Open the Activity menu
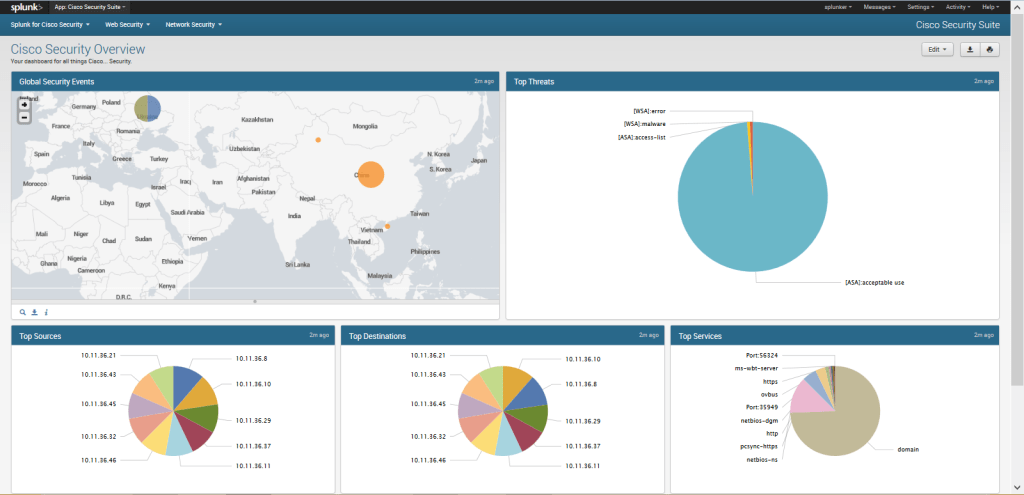This screenshot has width=1024, height=495. click(x=958, y=7)
